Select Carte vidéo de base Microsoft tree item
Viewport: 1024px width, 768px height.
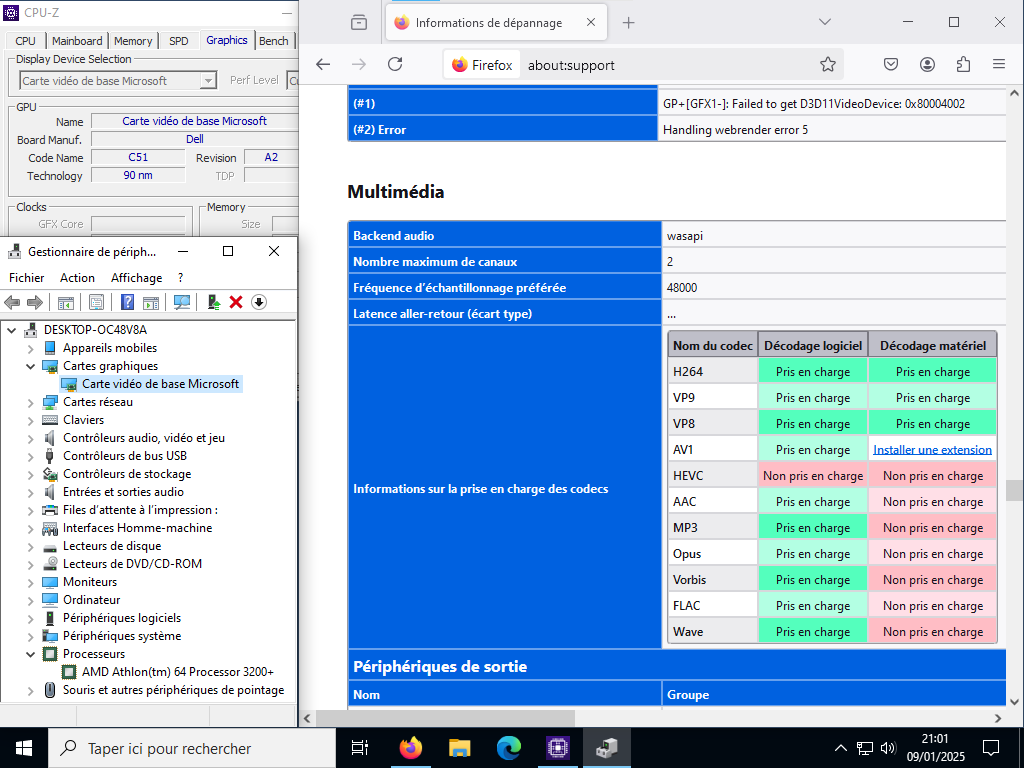point(160,384)
